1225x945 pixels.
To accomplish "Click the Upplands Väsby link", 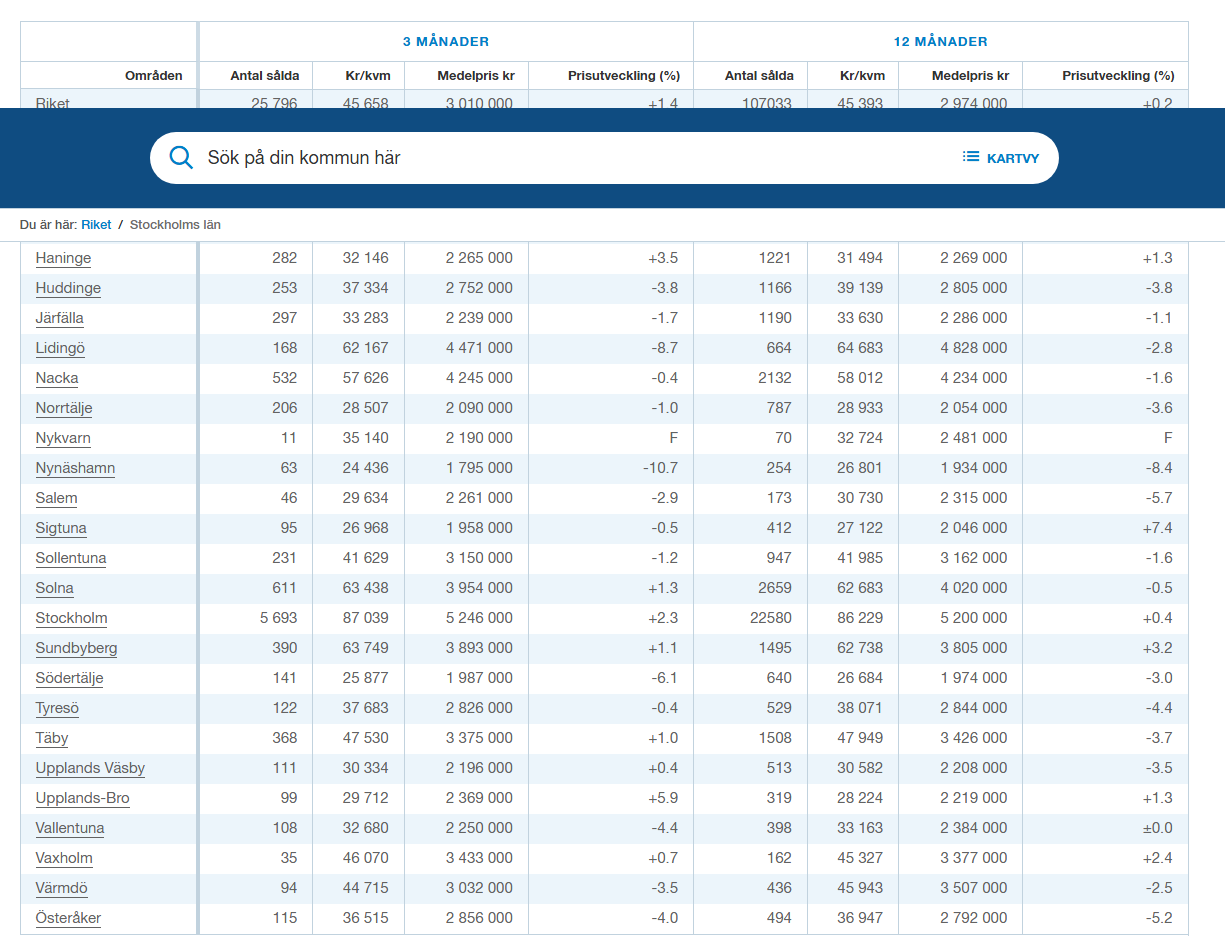I will tap(90, 768).
